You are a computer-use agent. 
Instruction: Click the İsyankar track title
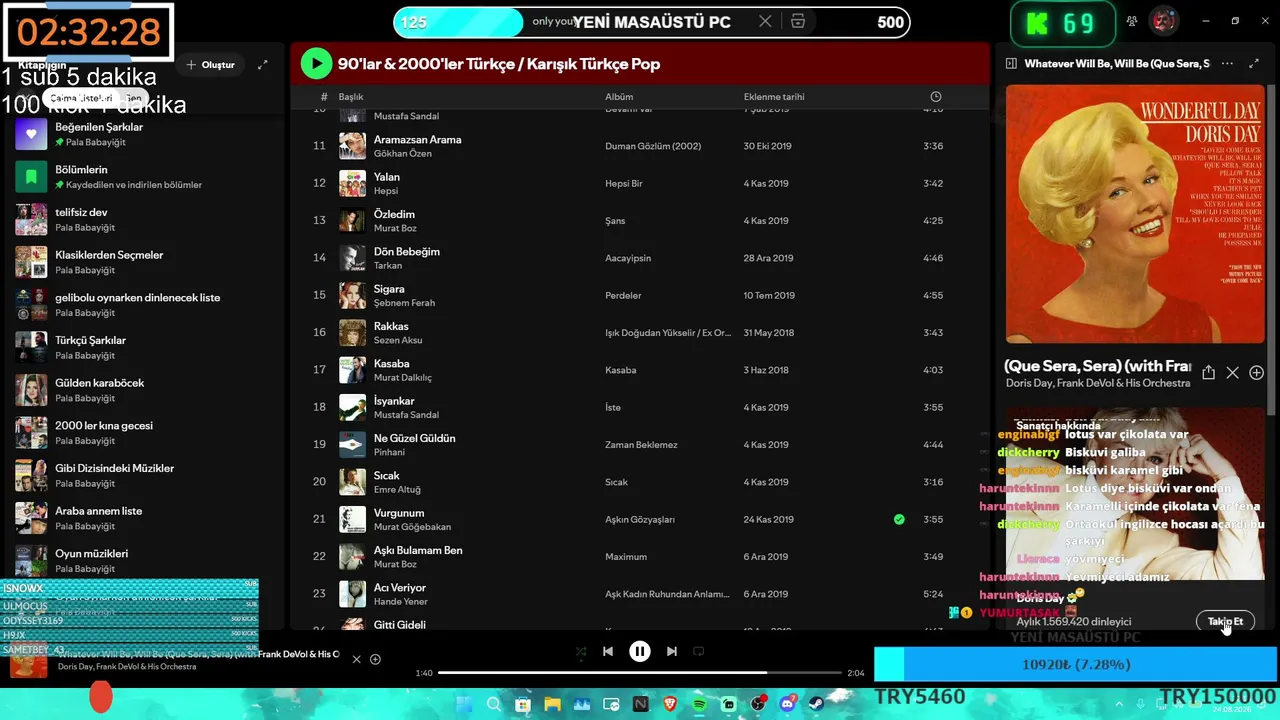click(393, 401)
